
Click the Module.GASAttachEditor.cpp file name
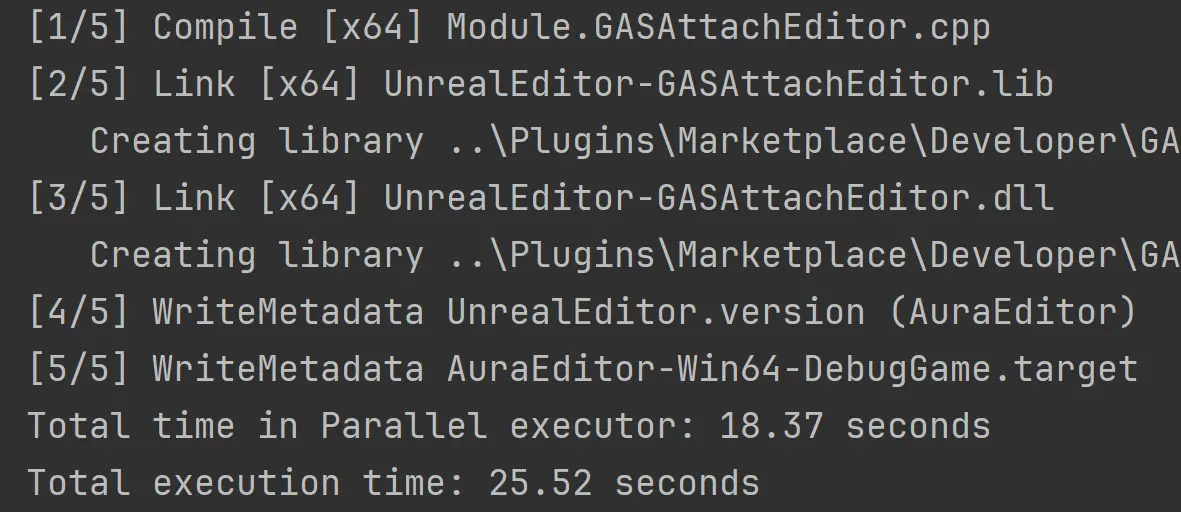pos(718,27)
